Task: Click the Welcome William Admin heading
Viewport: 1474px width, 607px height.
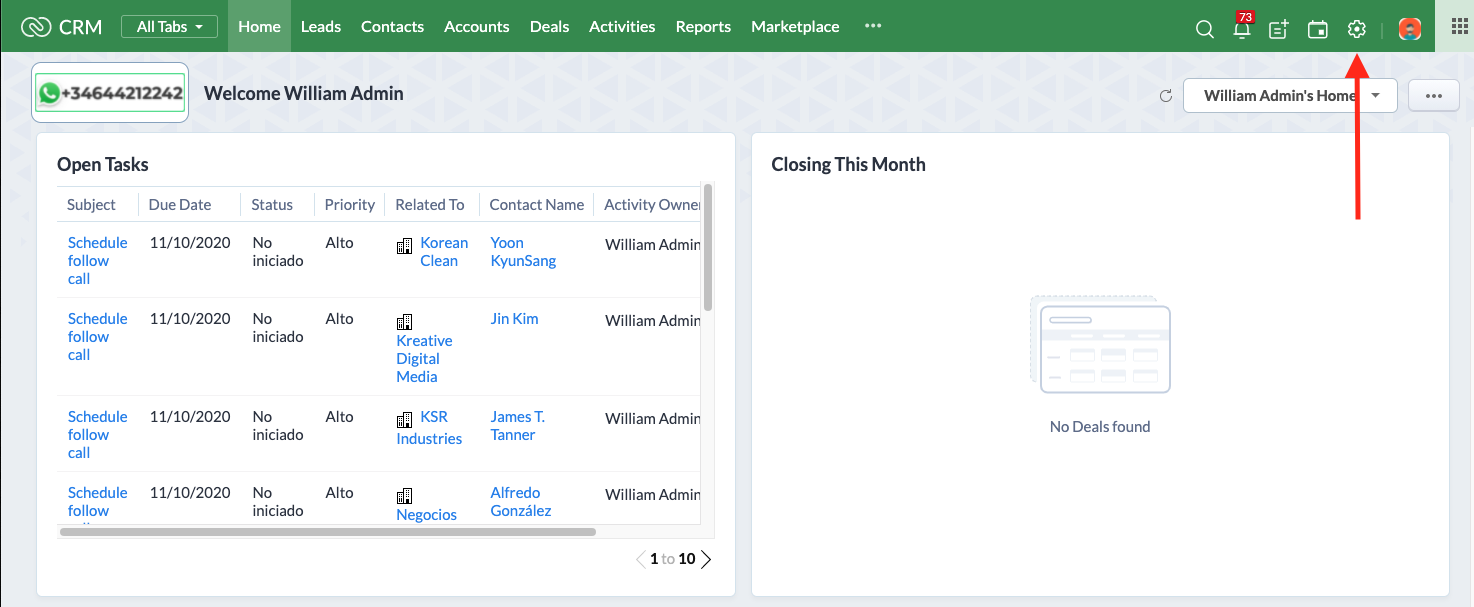Action: (304, 94)
